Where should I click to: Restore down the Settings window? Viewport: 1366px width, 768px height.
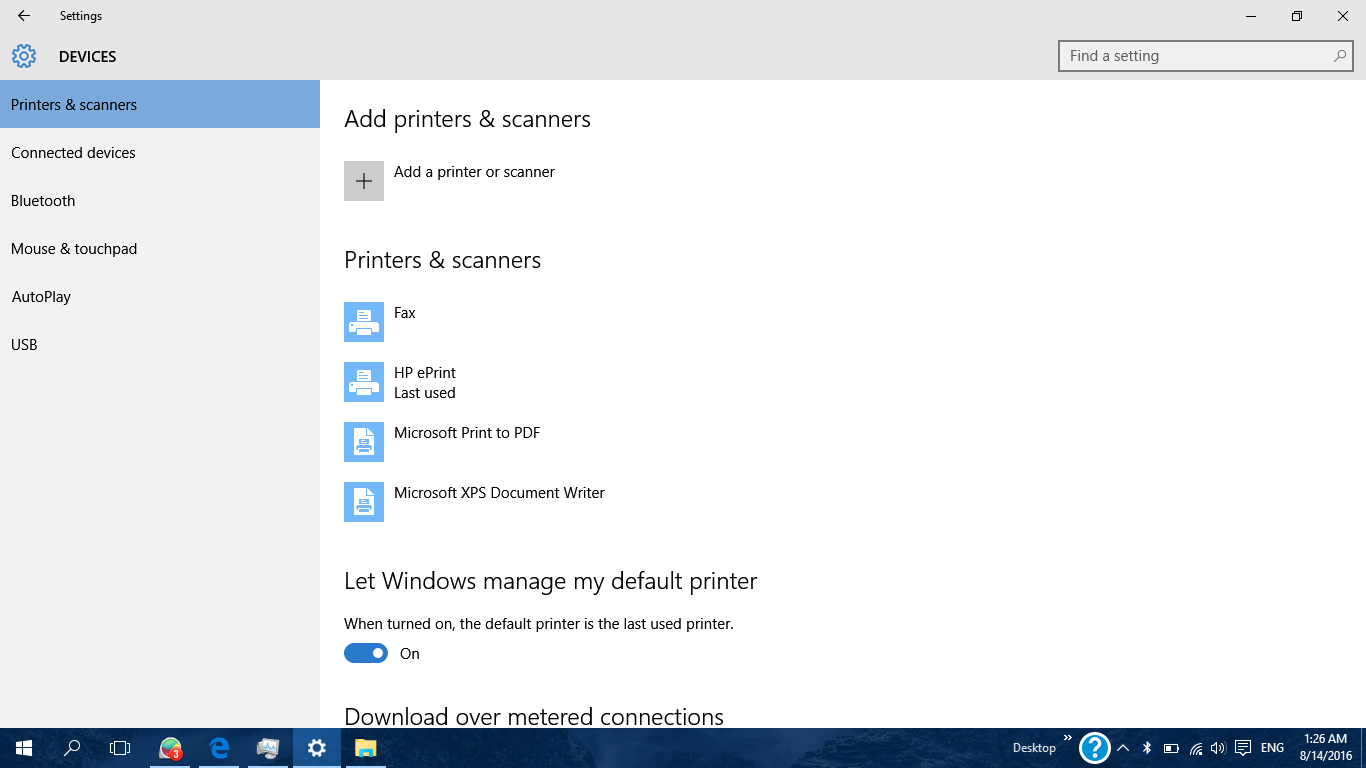(x=1297, y=16)
